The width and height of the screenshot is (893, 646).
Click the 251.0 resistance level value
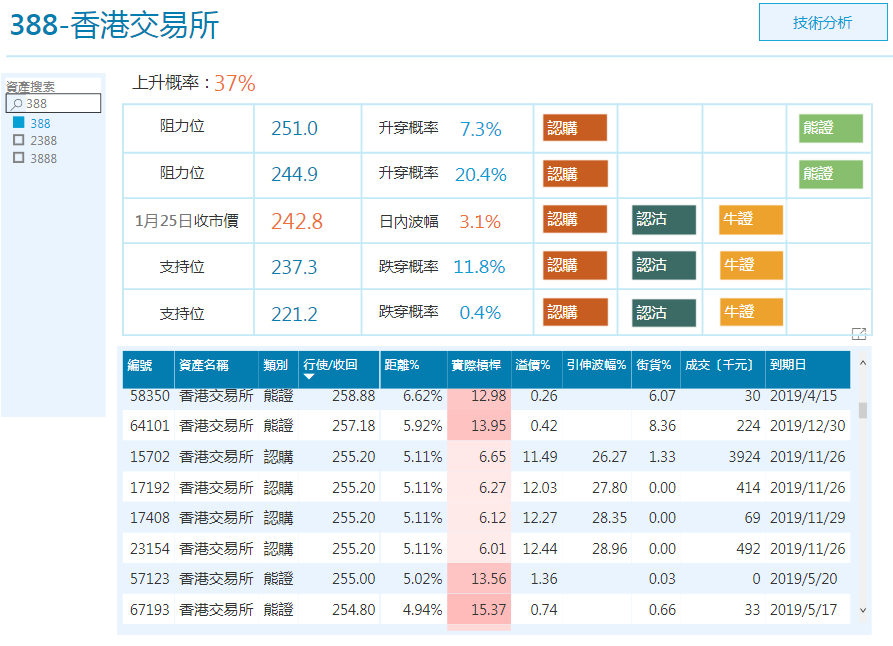click(x=294, y=129)
